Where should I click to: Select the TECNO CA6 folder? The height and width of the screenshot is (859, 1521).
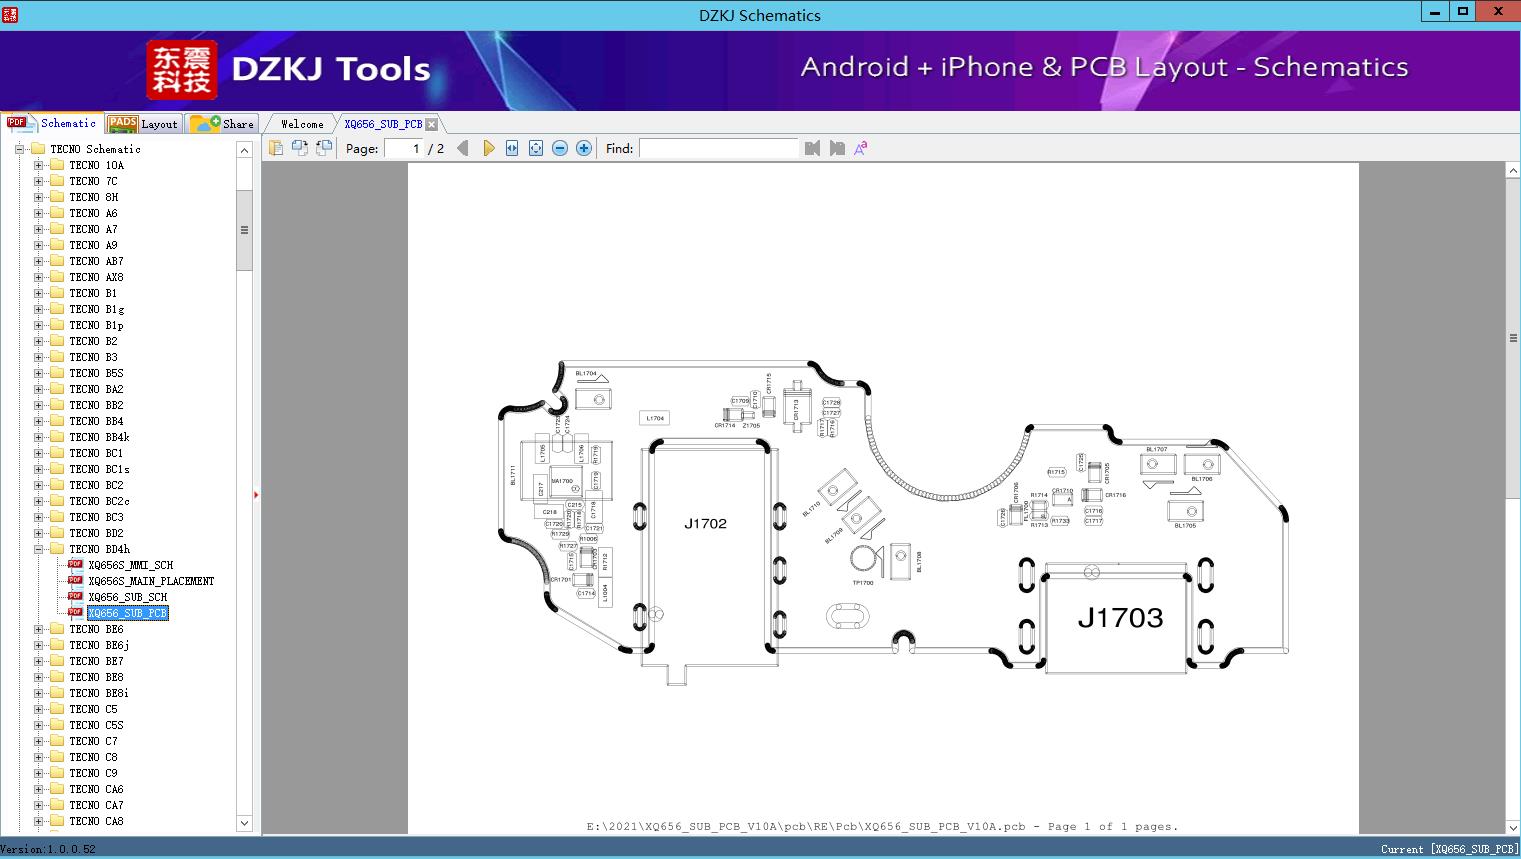(x=96, y=789)
